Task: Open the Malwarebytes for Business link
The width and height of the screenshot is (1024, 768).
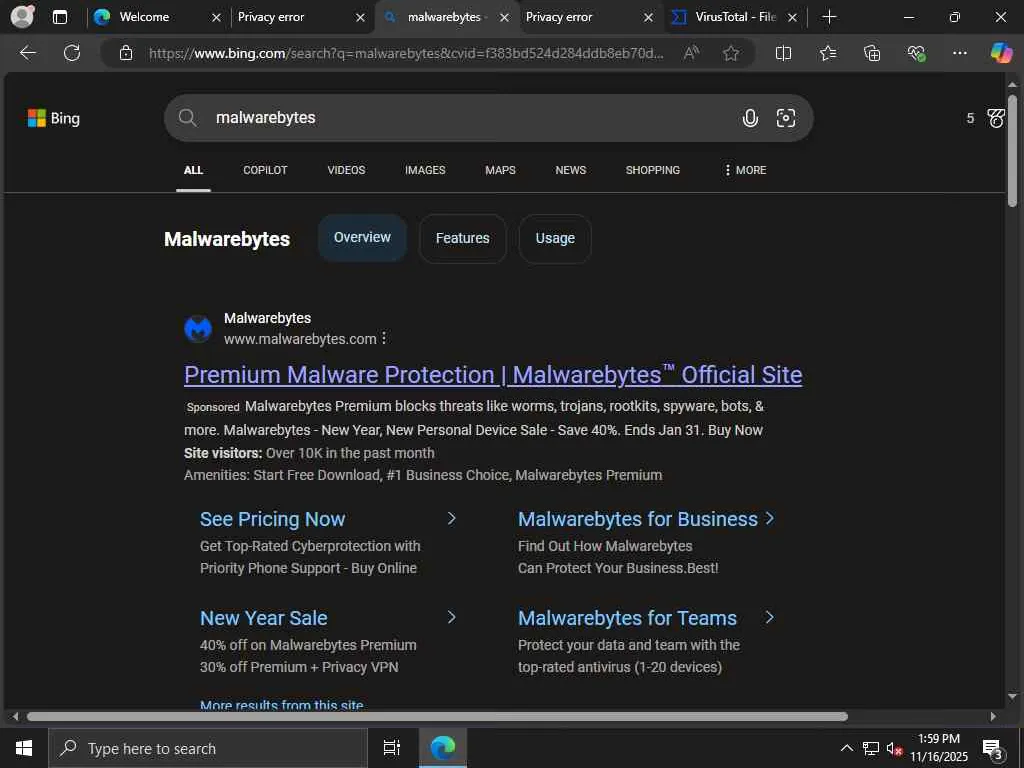Action: [637, 519]
